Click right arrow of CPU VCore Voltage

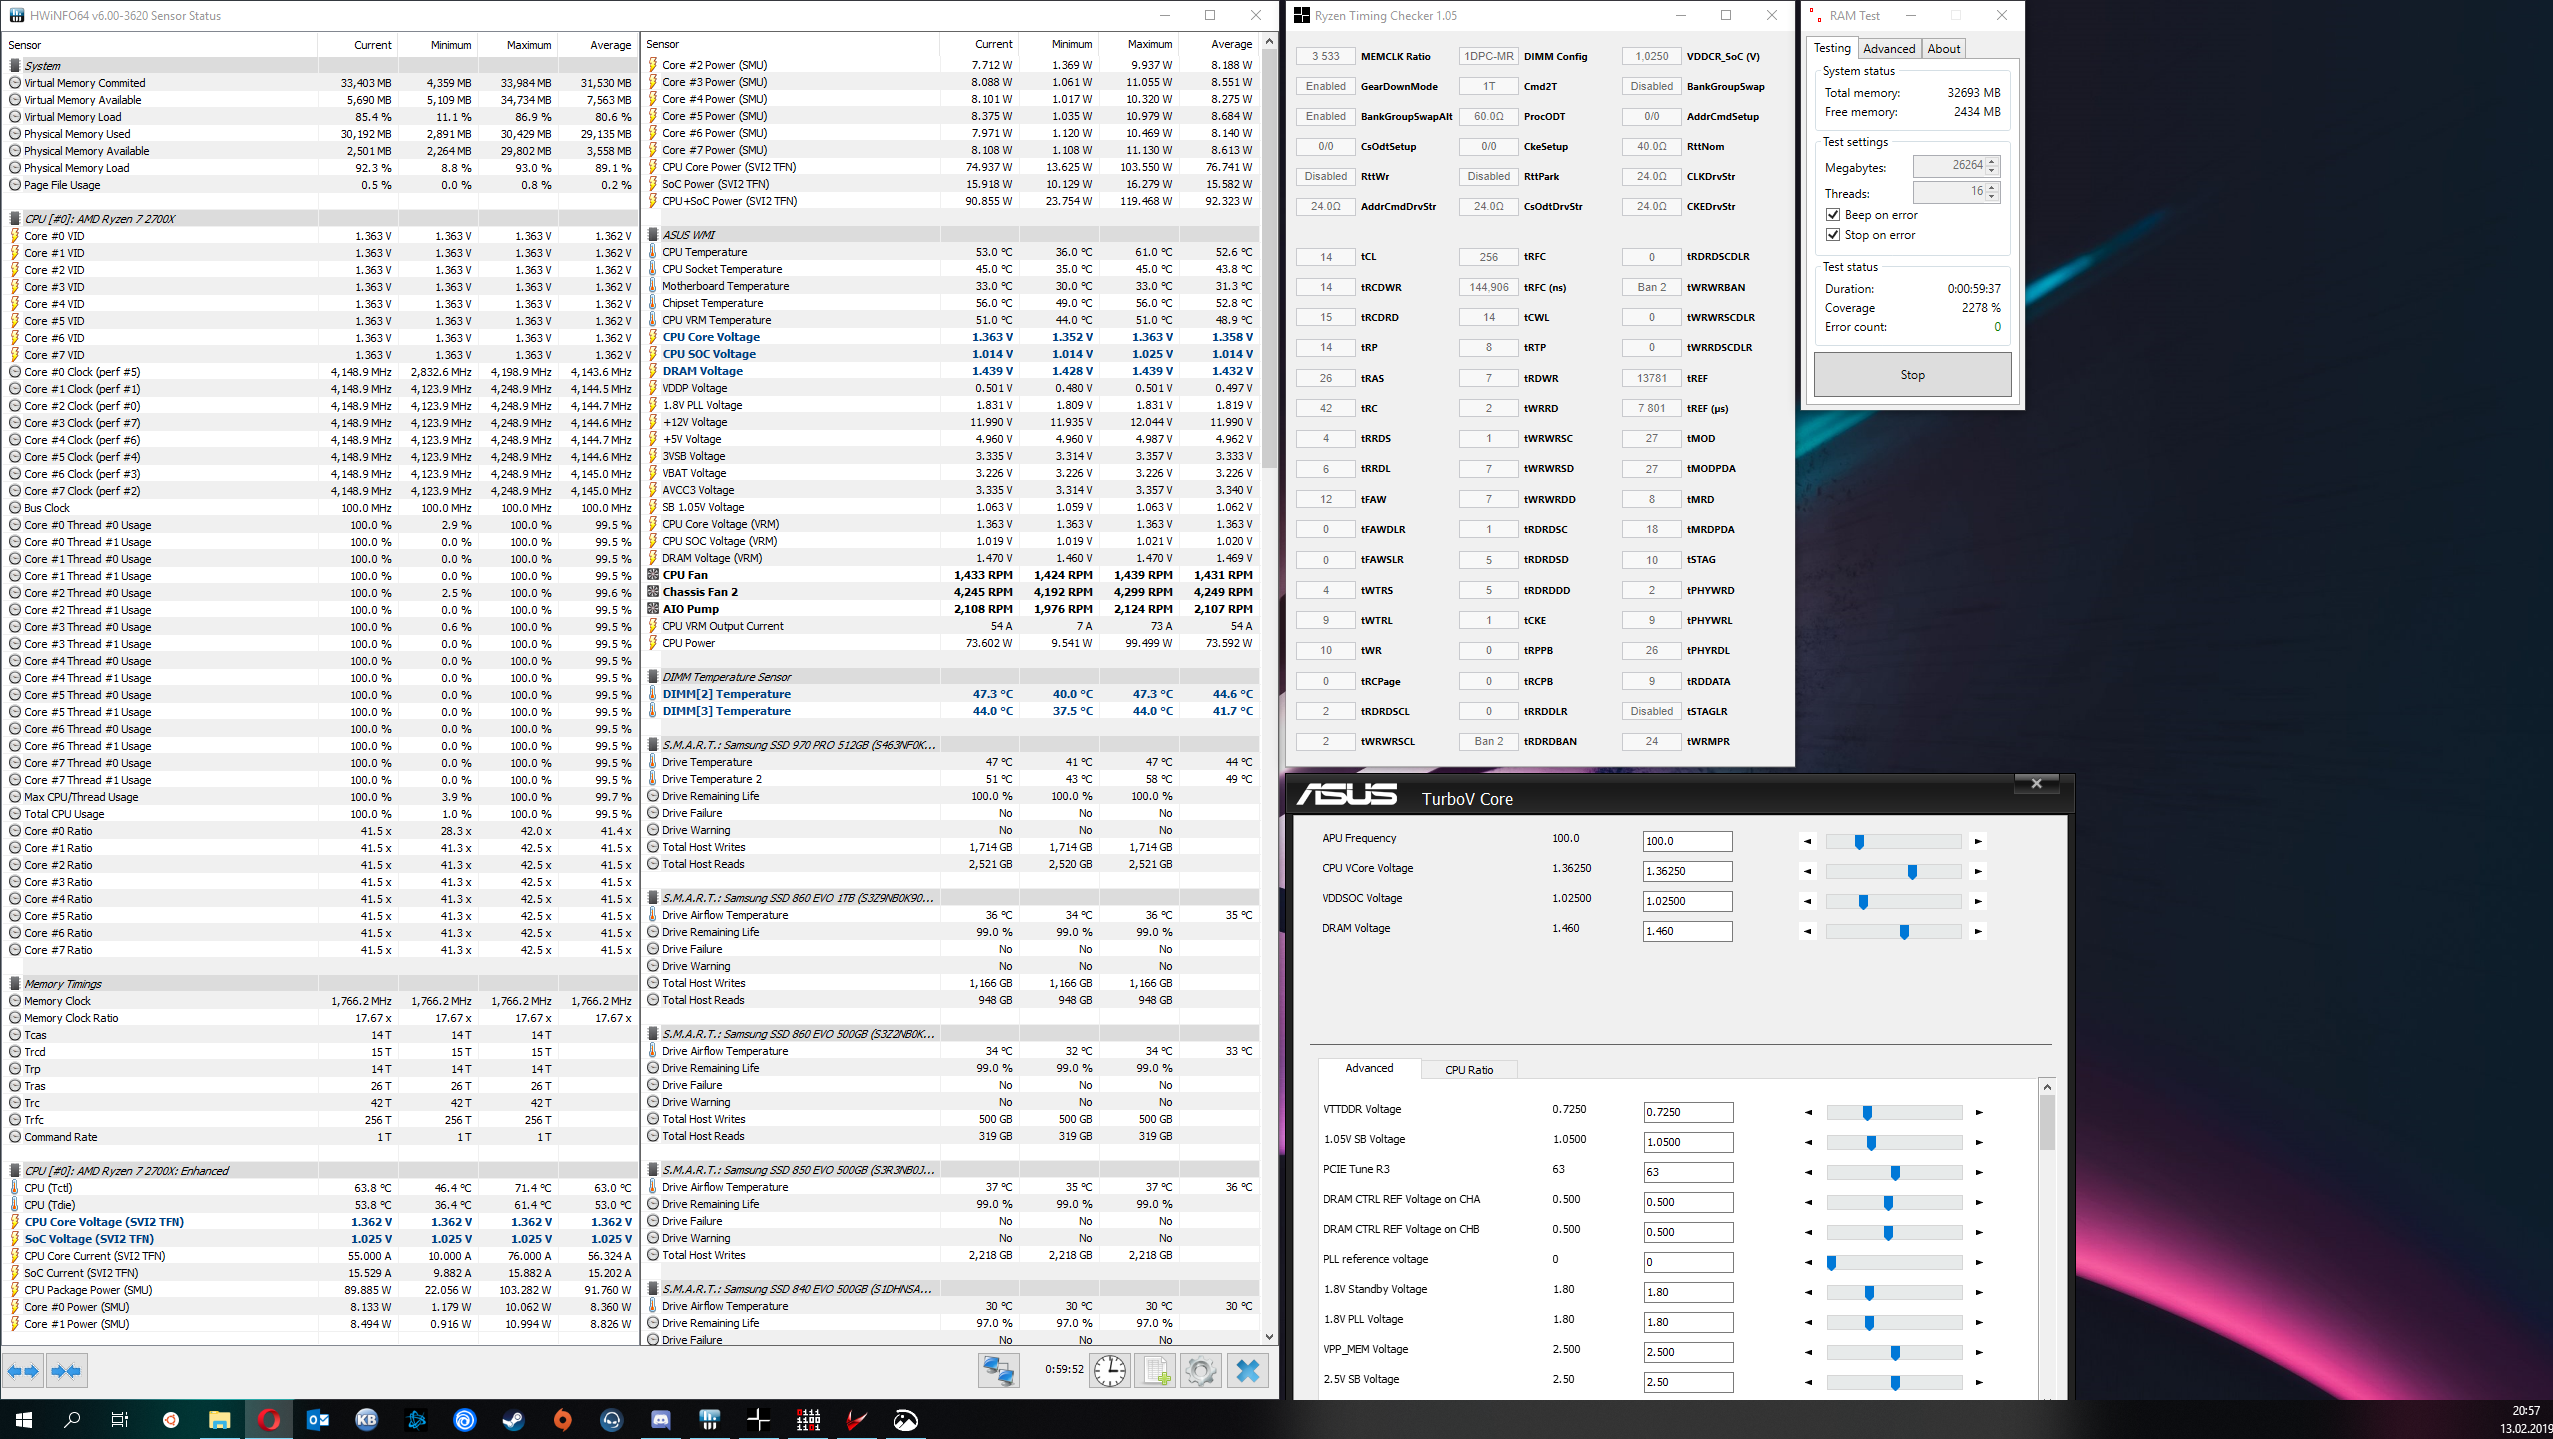point(1978,872)
